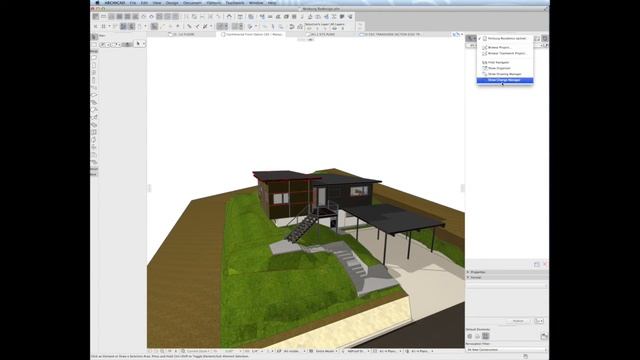Image resolution: width=640 pixels, height=360 pixels.
Task: Select the Beam tool in the toolbox
Action: click(x=93, y=88)
